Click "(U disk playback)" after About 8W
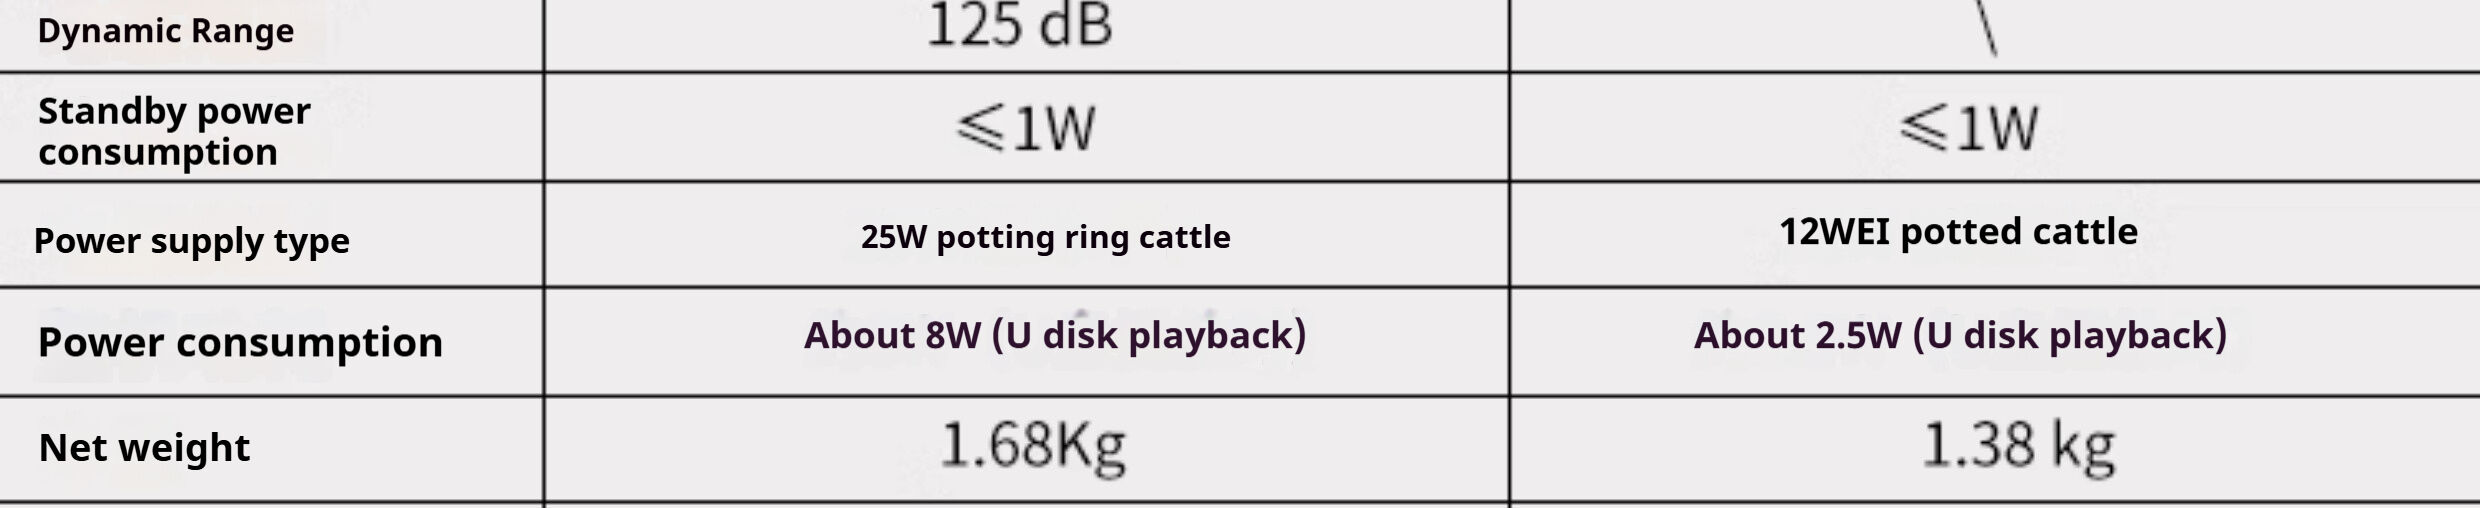 (x=1149, y=335)
